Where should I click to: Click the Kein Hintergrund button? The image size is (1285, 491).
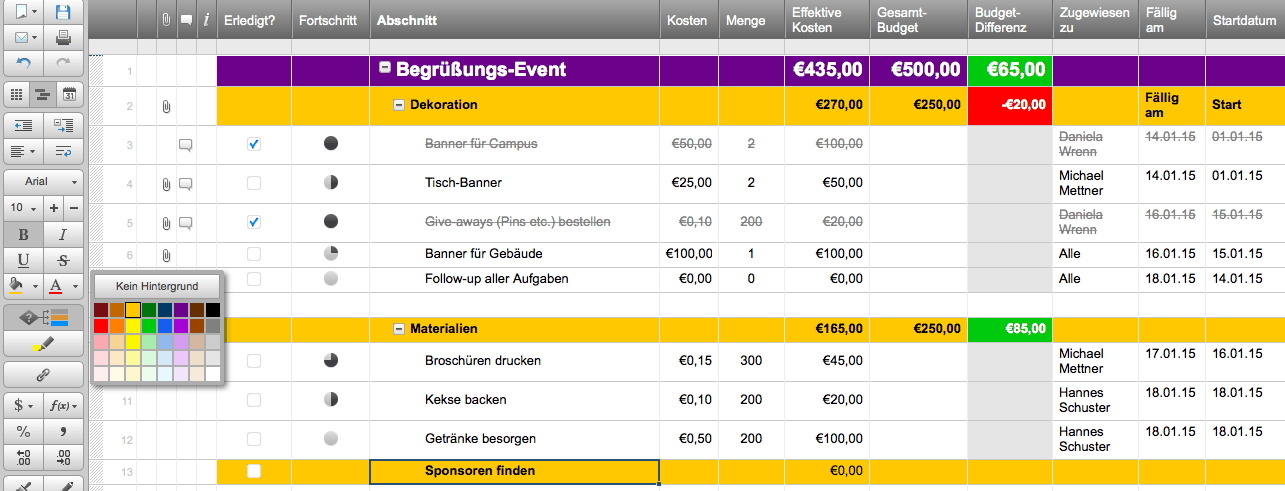pyautogui.click(x=157, y=286)
